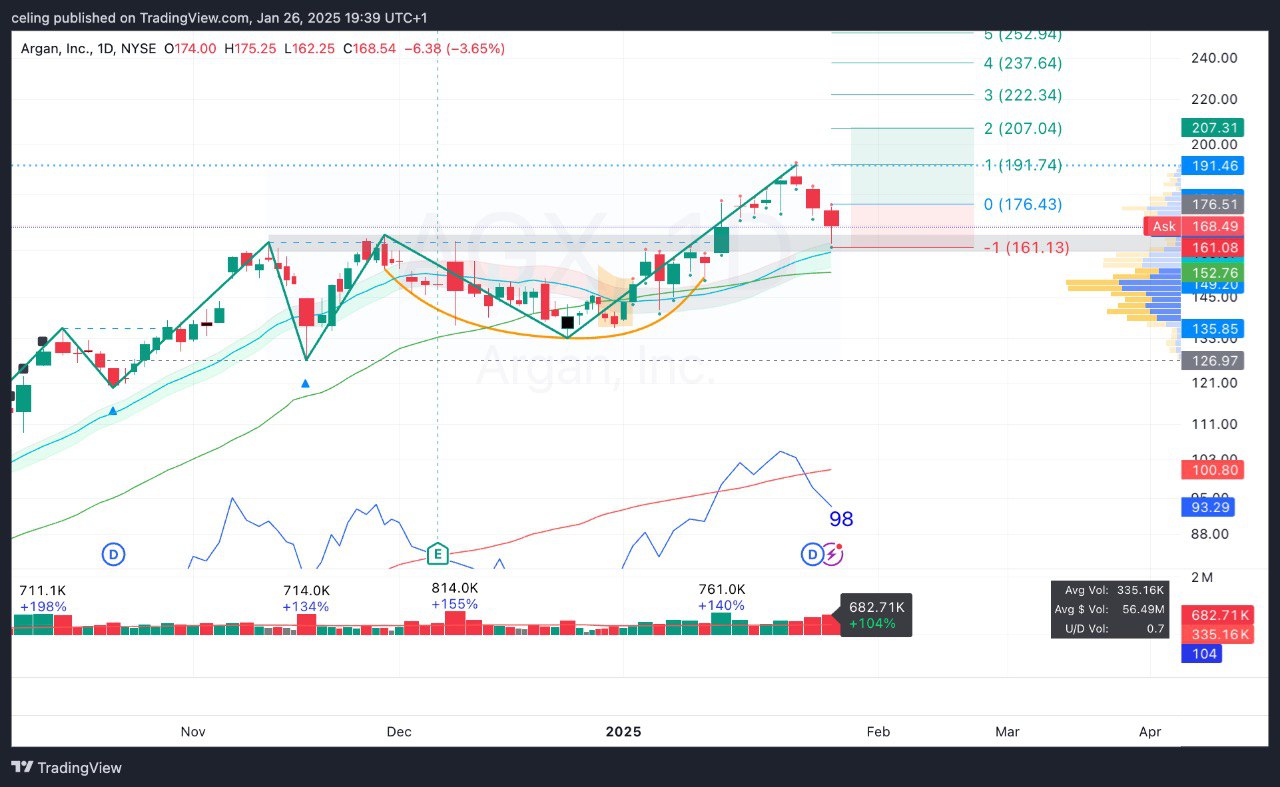The image size is (1280, 787).
Task: Click the Fibonacci level 2 (207.04) label
Action: [x=1022, y=128]
